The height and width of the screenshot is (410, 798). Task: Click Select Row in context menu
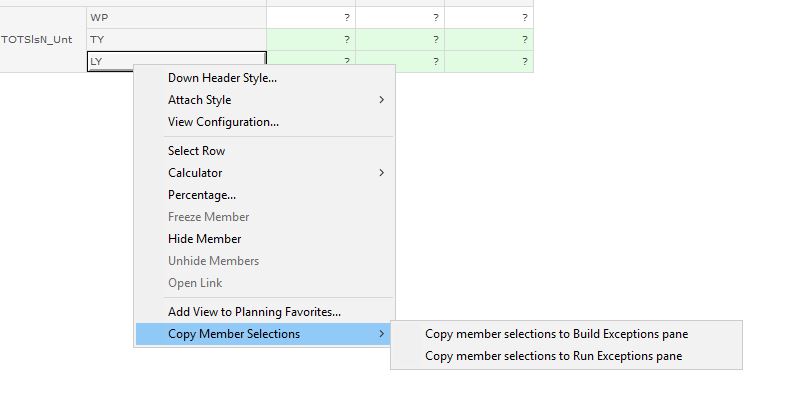click(265, 151)
